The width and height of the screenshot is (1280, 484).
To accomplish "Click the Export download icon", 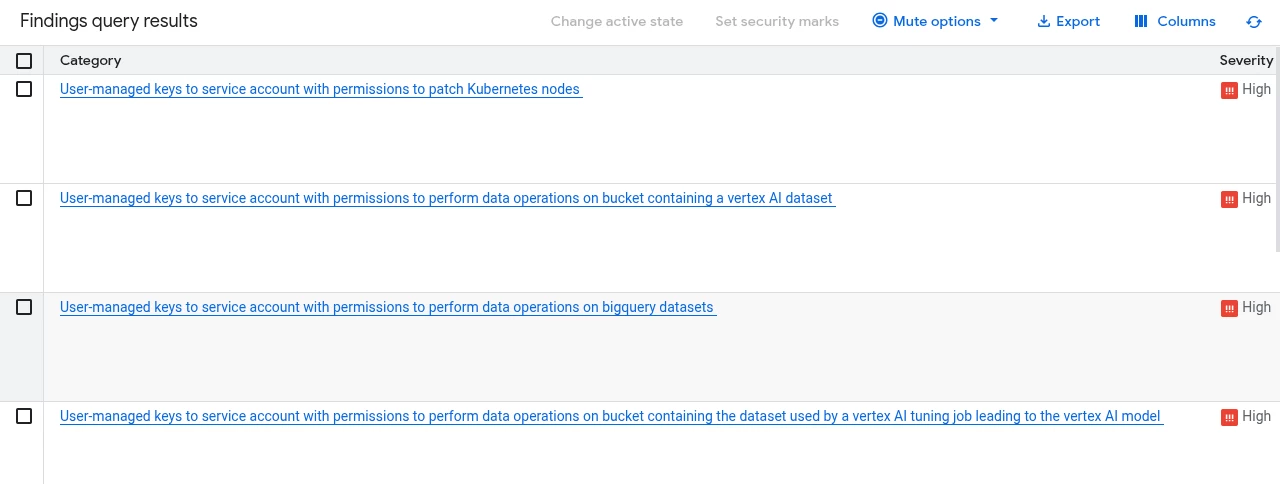I will (x=1044, y=22).
